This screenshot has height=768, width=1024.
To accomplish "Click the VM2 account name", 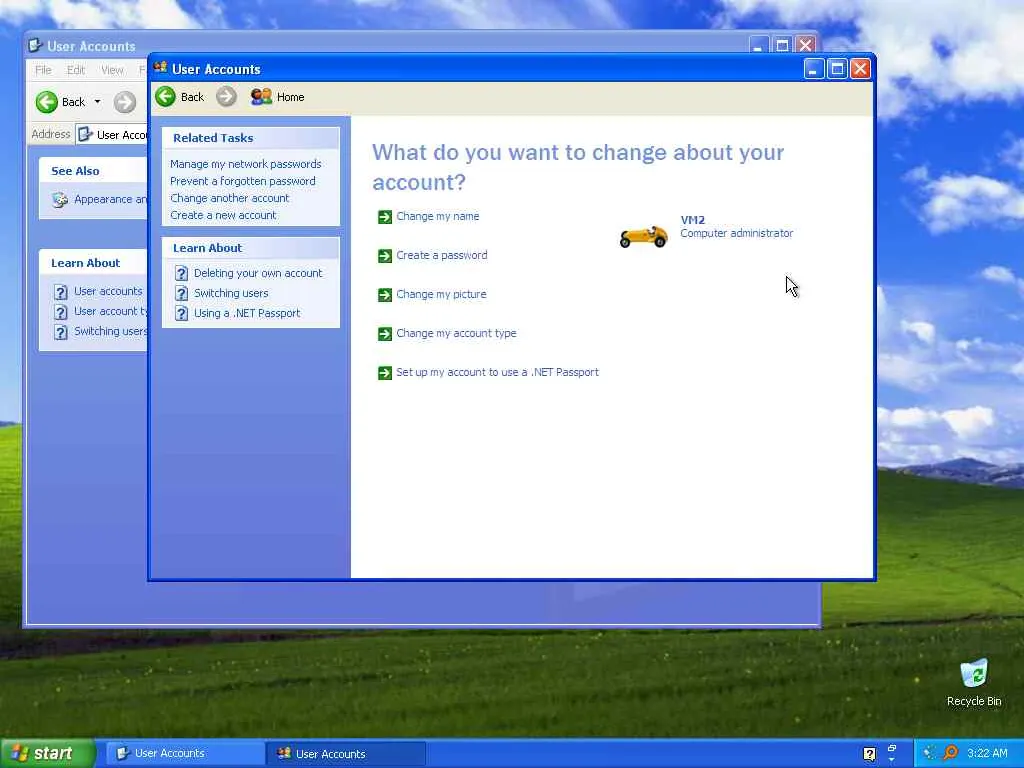I will (692, 220).
